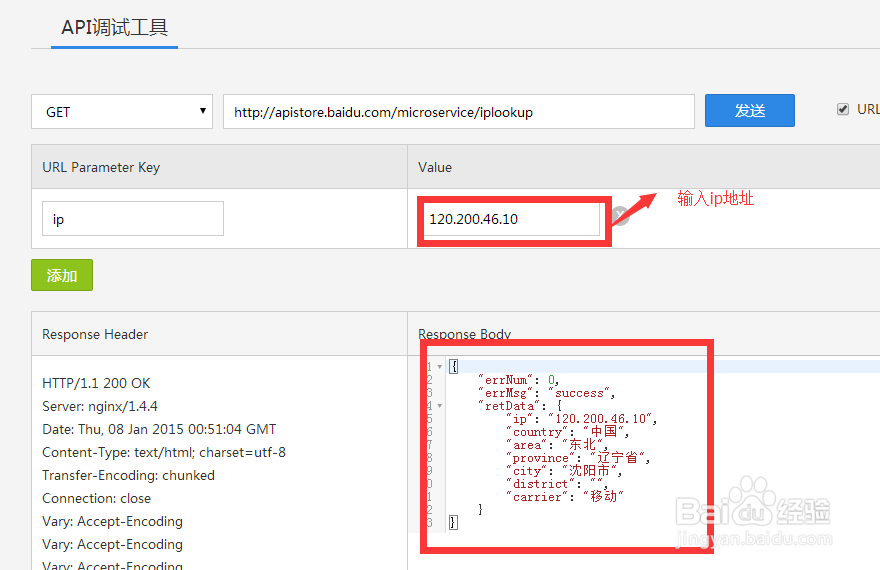880x570 pixels.
Task: Click the ip parameter key field
Action: tap(133, 219)
